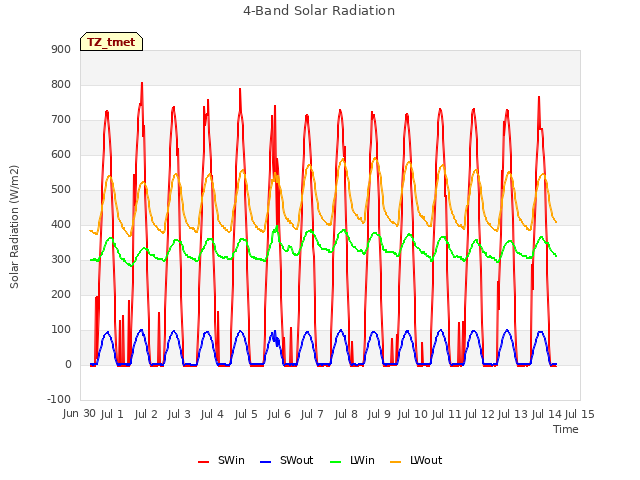This screenshot has height=480, width=640.
Task: Click the Jul 13 x-axis tick label
Action: click(513, 414)
